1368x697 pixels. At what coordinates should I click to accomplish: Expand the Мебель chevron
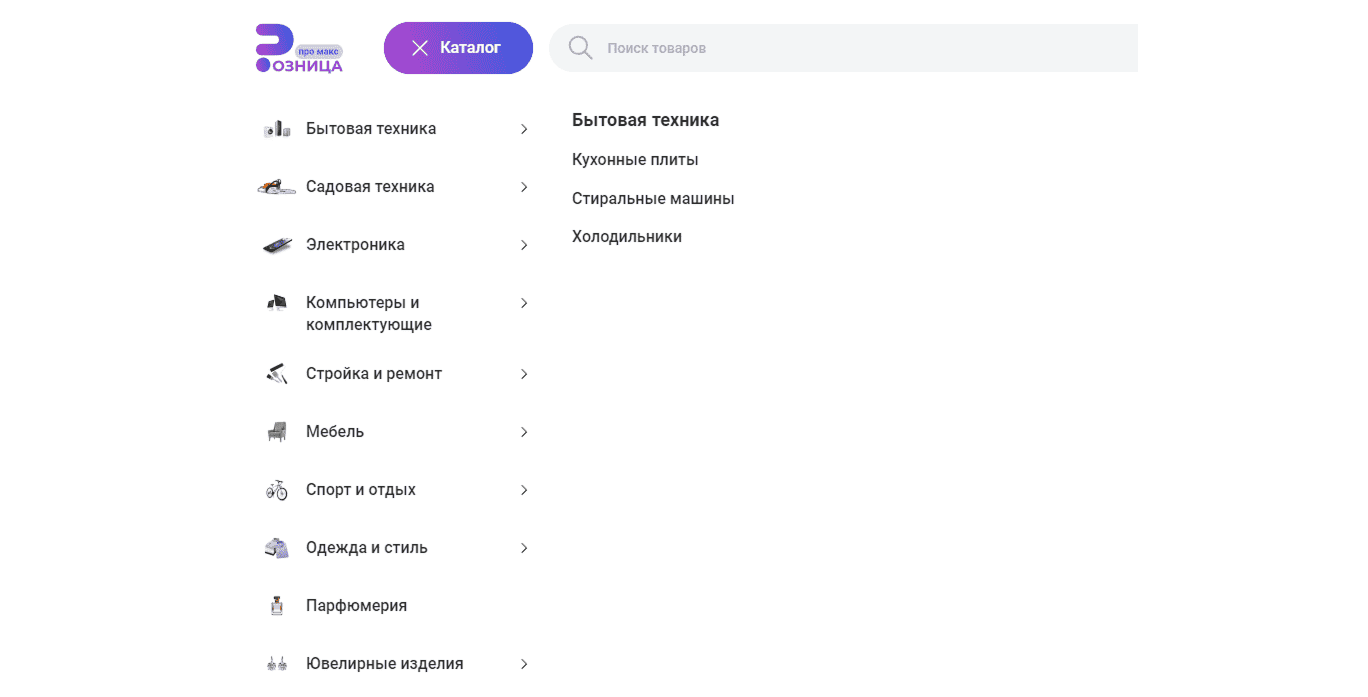(x=524, y=432)
